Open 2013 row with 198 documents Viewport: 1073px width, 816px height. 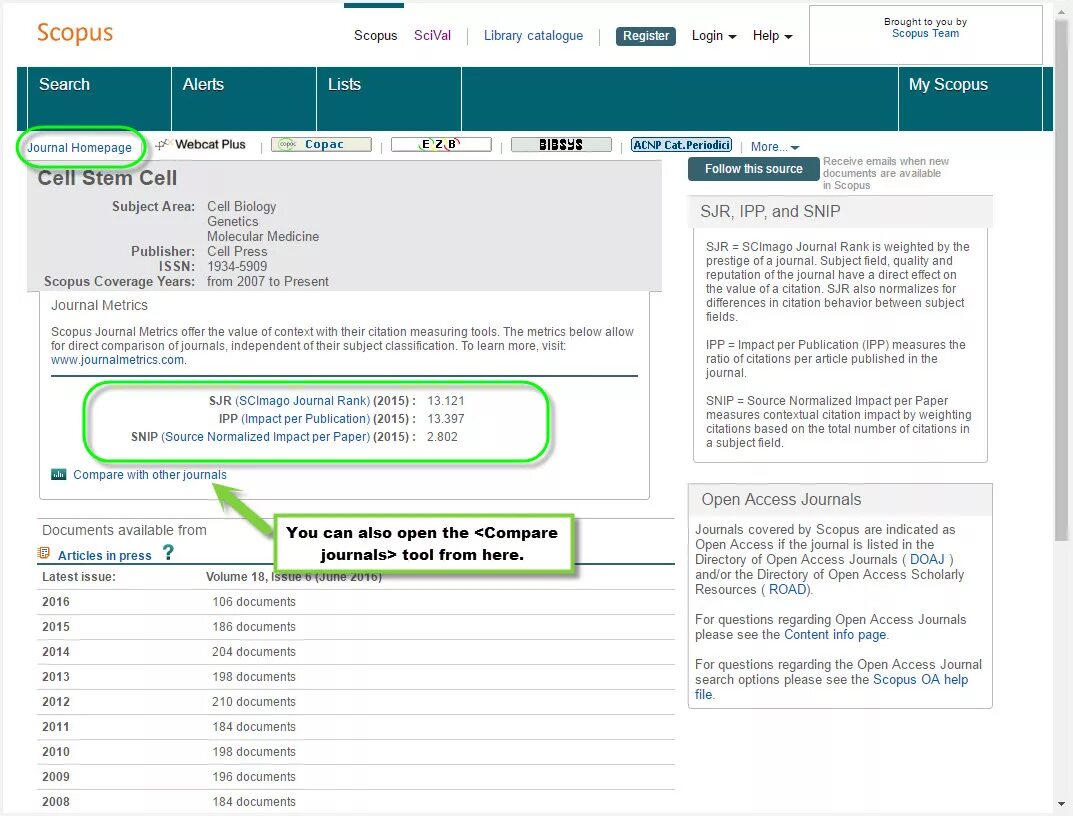[x=356, y=677]
